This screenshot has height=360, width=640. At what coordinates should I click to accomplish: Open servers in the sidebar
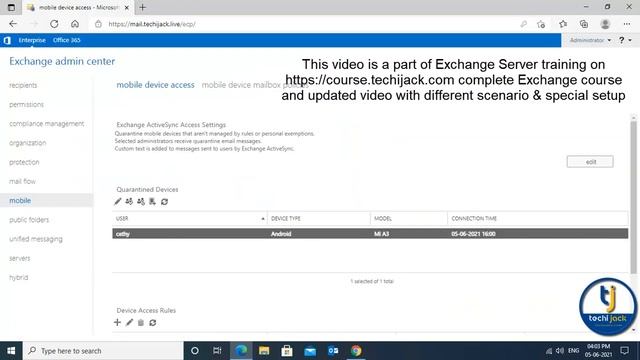(20, 258)
